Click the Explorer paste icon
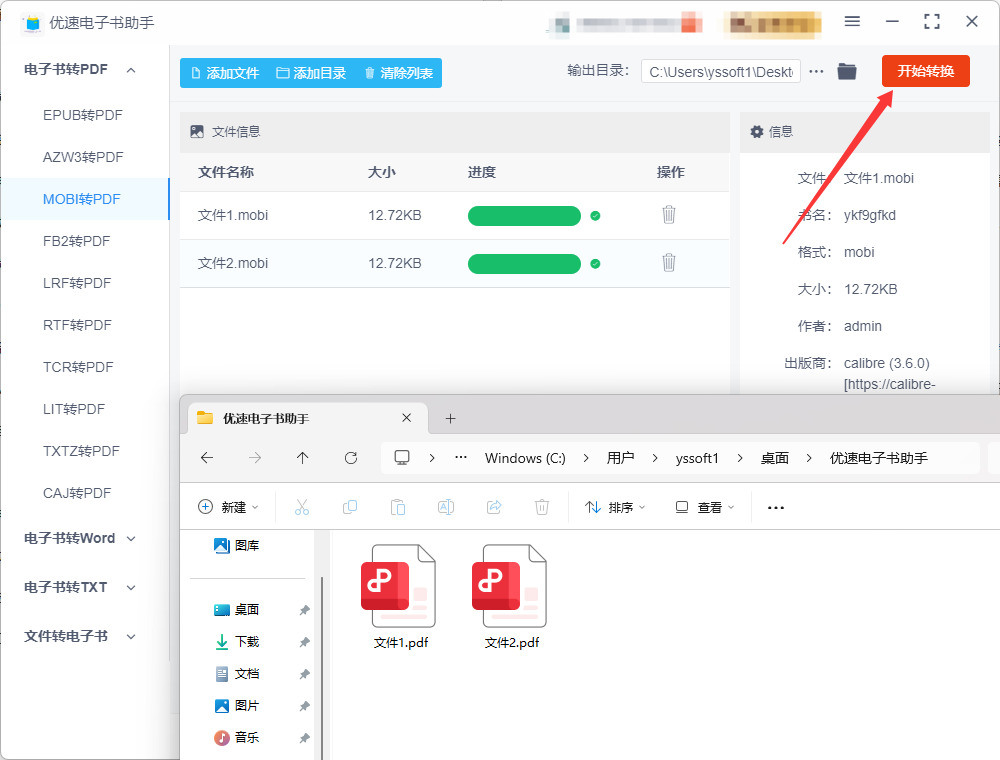Image resolution: width=1000 pixels, height=760 pixels. tap(398, 508)
